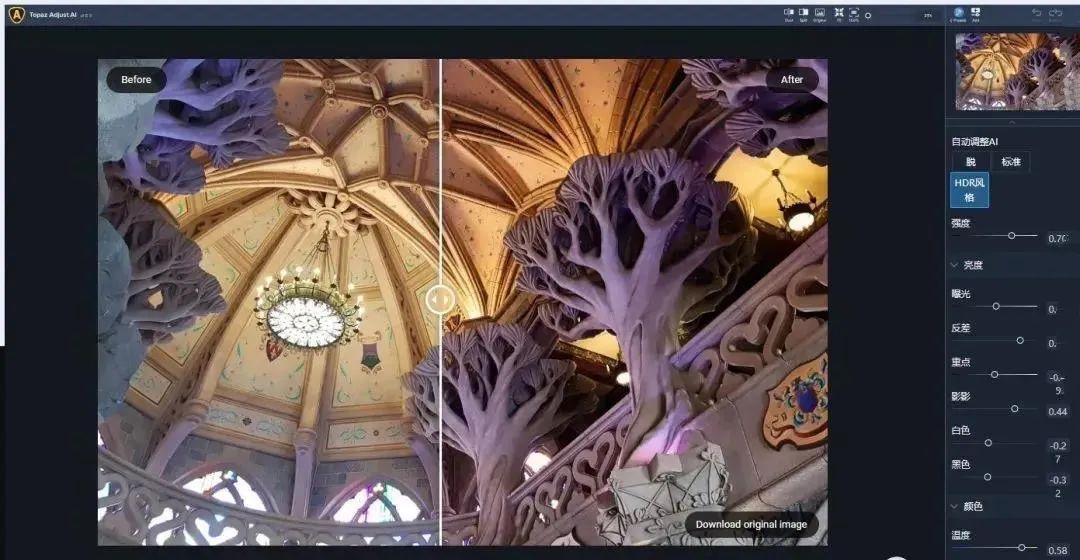Select the Split view icon
The width and height of the screenshot is (1080, 560).
[804, 14]
